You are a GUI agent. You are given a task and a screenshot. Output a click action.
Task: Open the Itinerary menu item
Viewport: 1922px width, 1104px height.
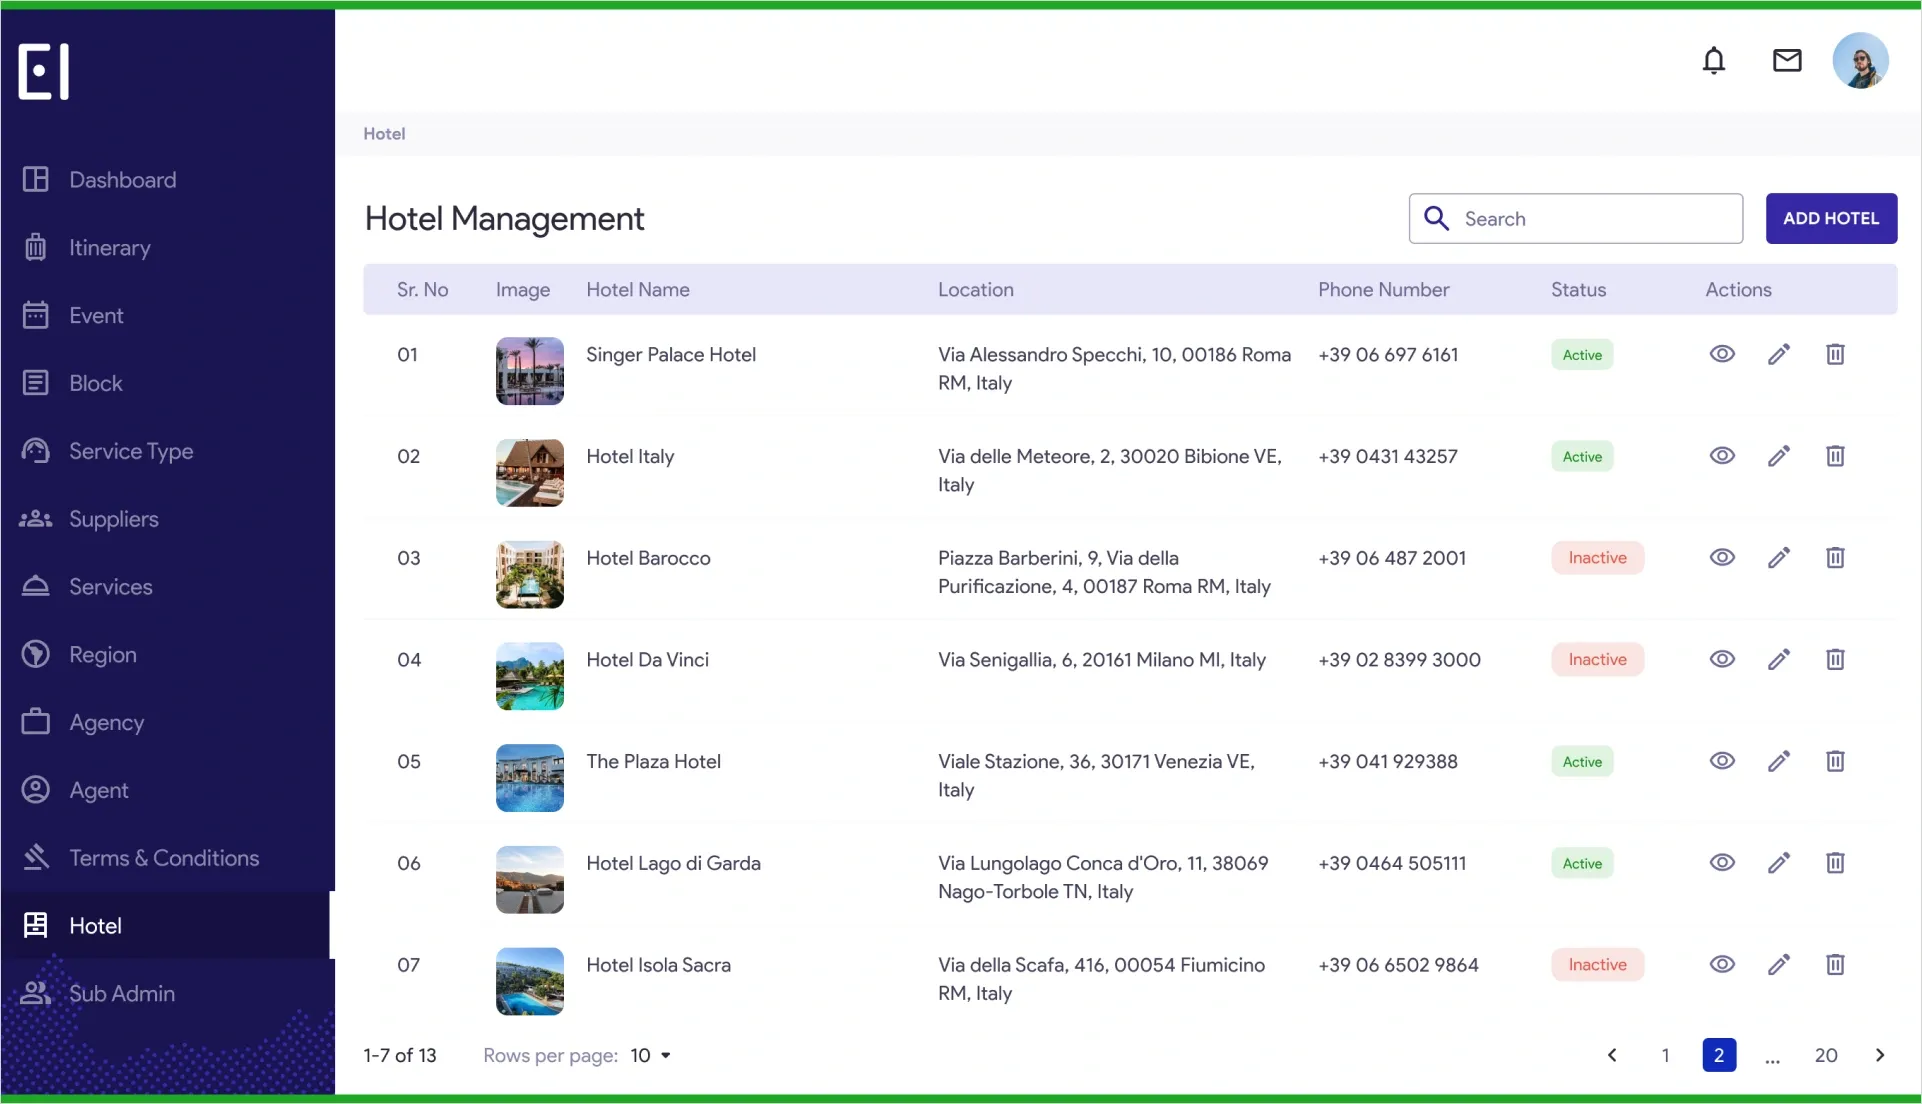point(110,248)
